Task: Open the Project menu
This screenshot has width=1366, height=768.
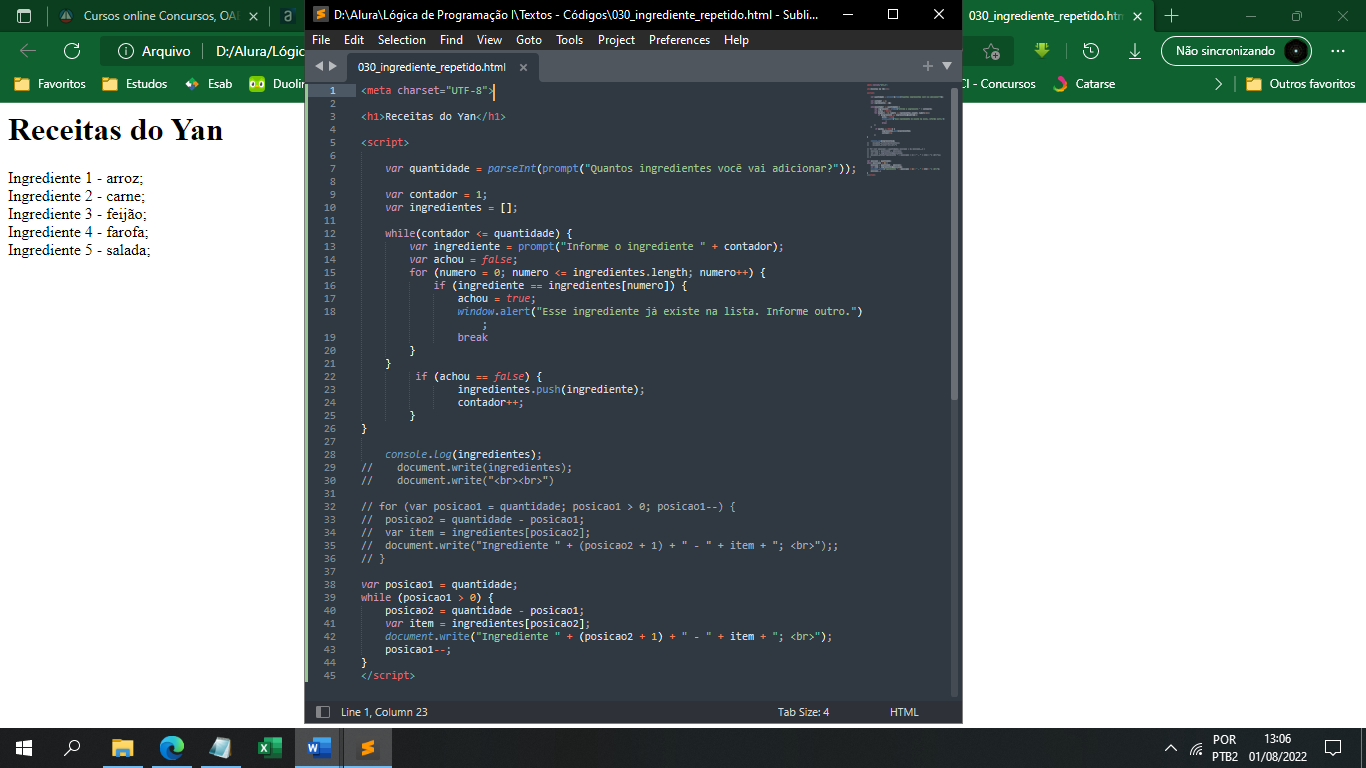Action: click(616, 40)
